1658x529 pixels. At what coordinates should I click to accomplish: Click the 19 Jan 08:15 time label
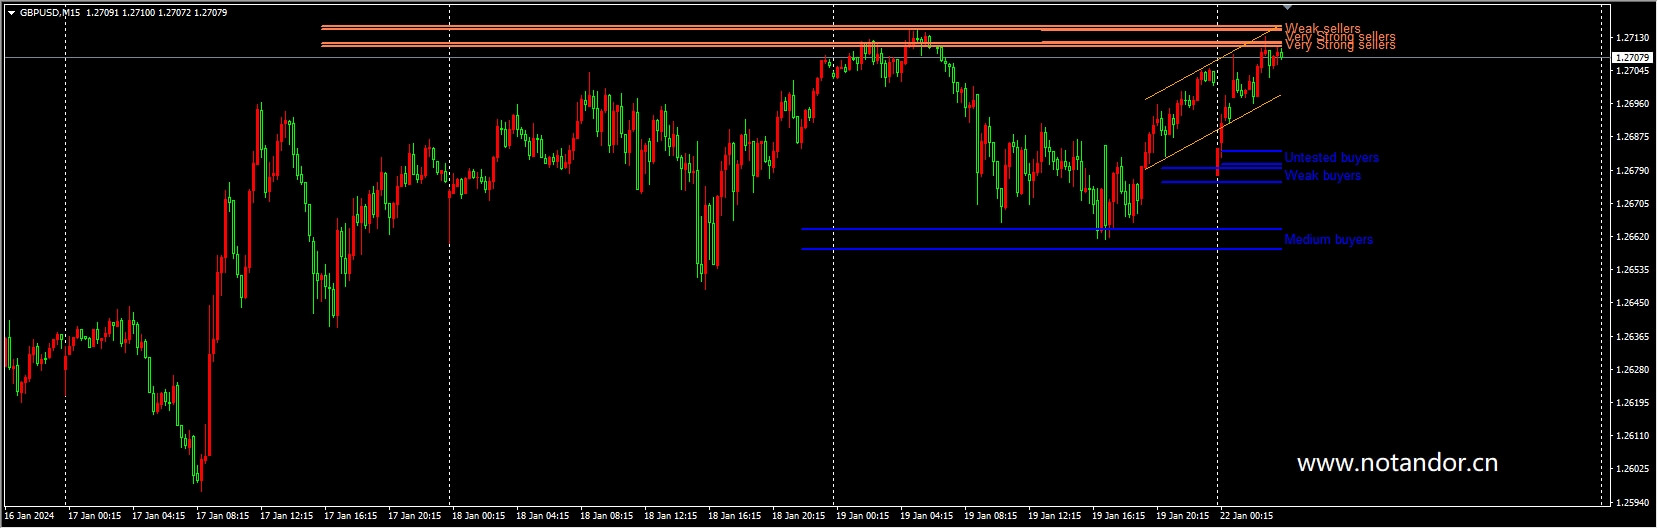[991, 517]
